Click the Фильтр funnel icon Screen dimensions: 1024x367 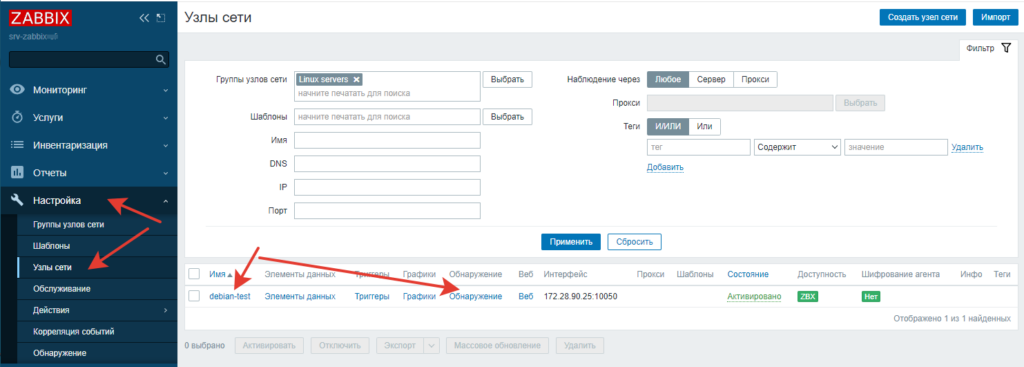coord(1006,48)
